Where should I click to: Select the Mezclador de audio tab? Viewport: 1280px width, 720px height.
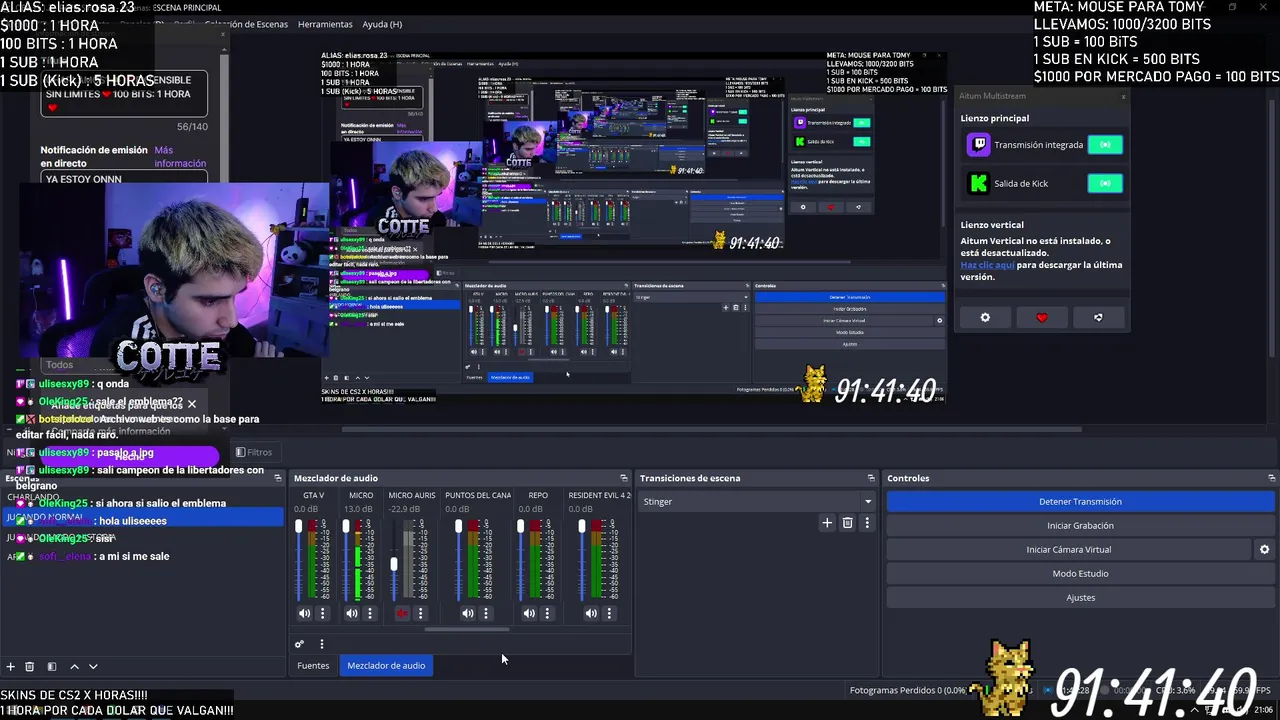click(x=386, y=665)
